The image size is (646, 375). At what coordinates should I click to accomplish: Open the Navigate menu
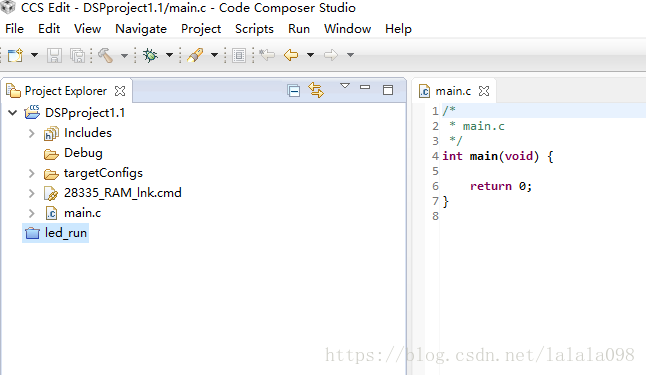click(x=141, y=29)
